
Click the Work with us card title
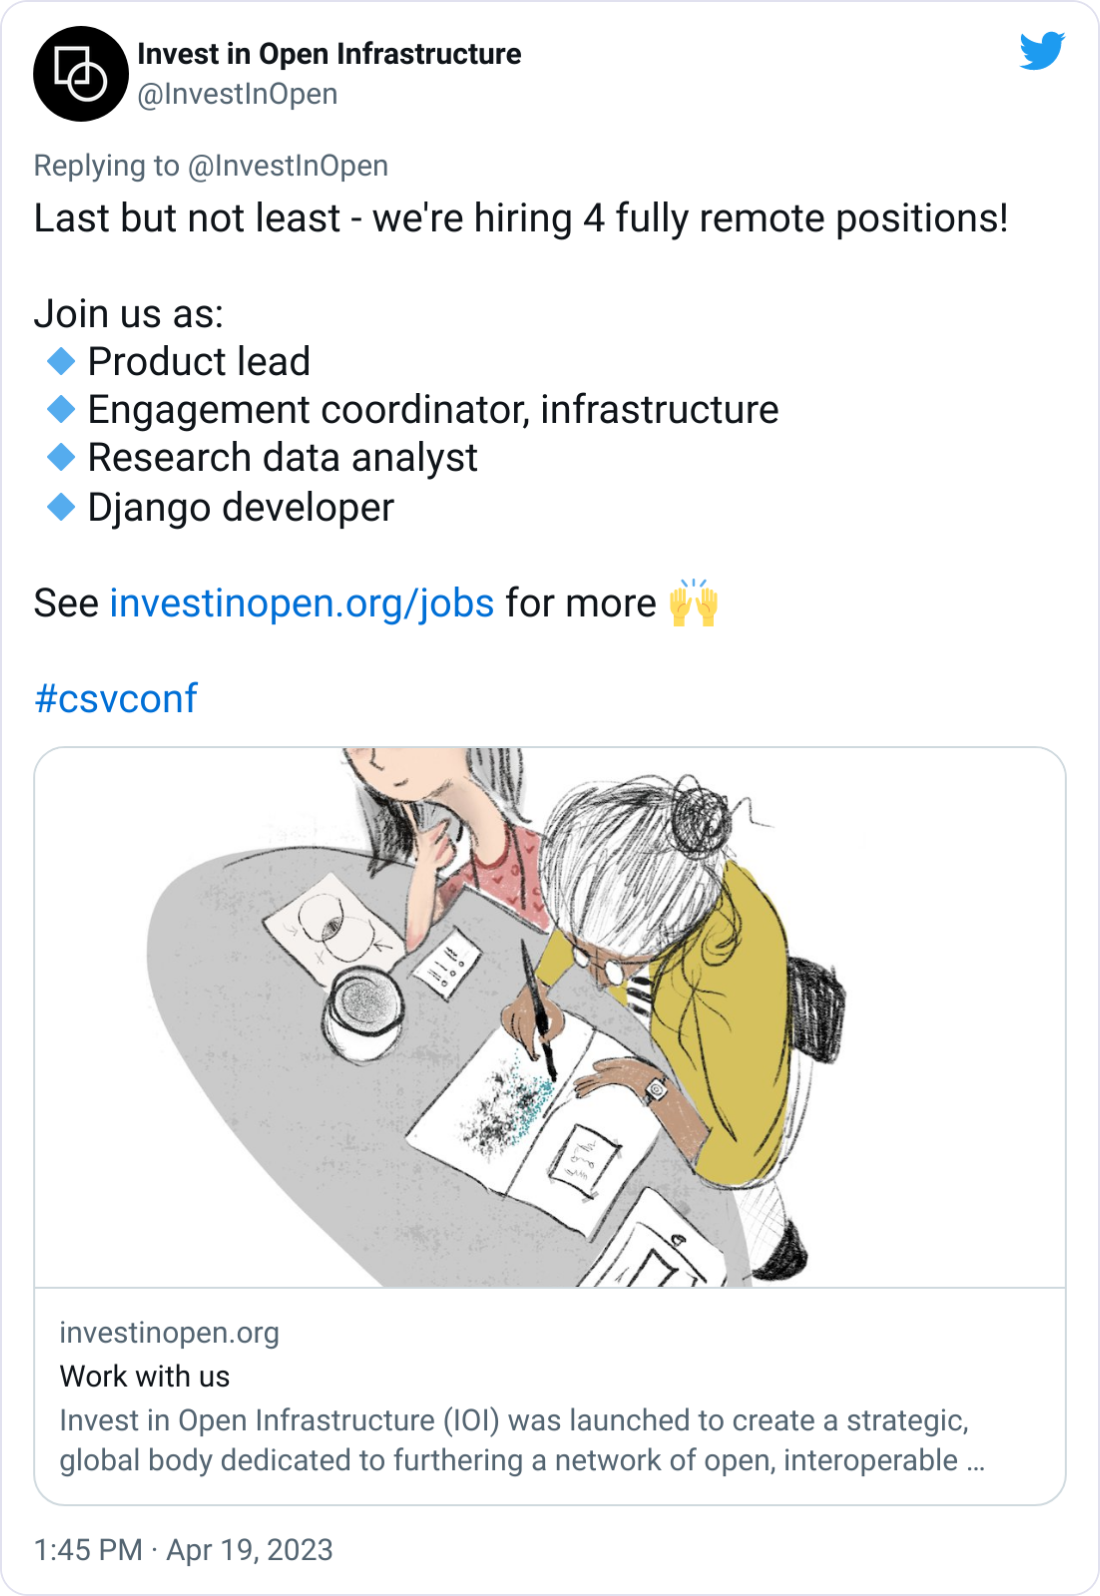[145, 1376]
